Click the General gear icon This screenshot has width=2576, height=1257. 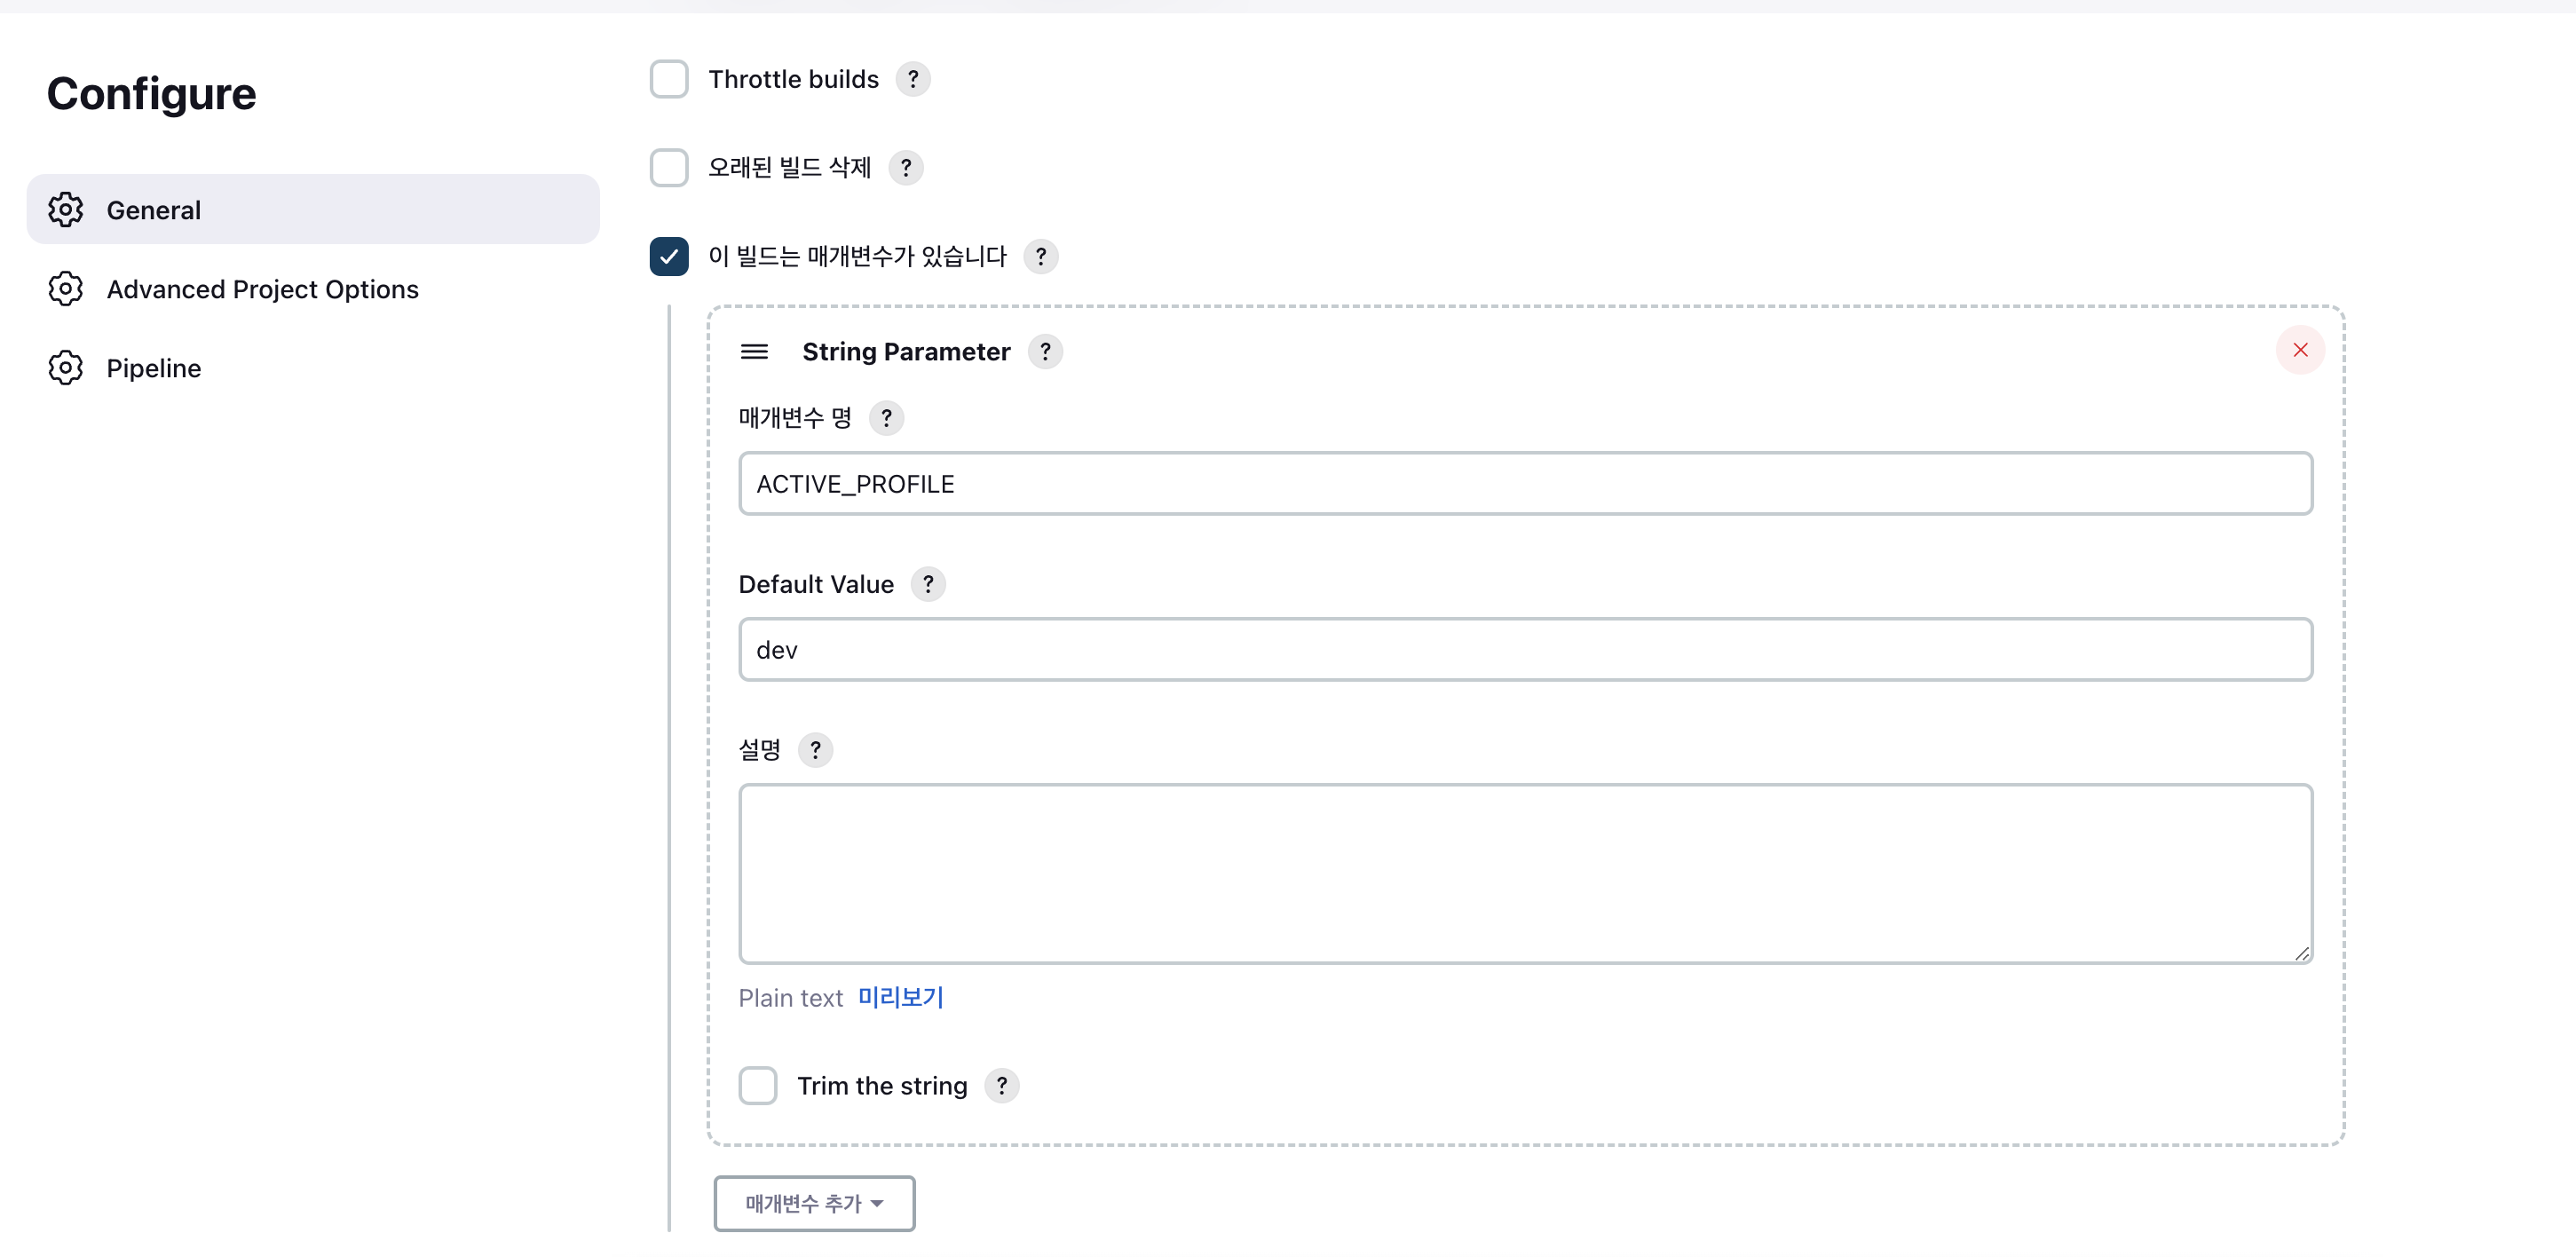point(65,210)
